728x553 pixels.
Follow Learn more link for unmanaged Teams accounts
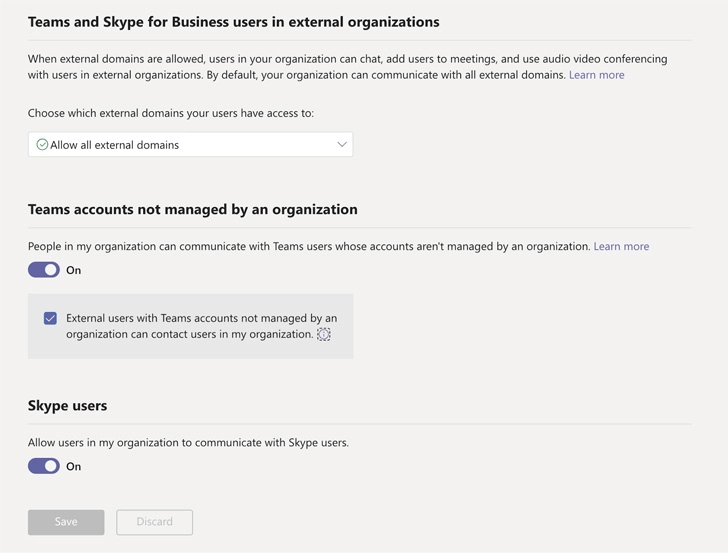(x=621, y=246)
